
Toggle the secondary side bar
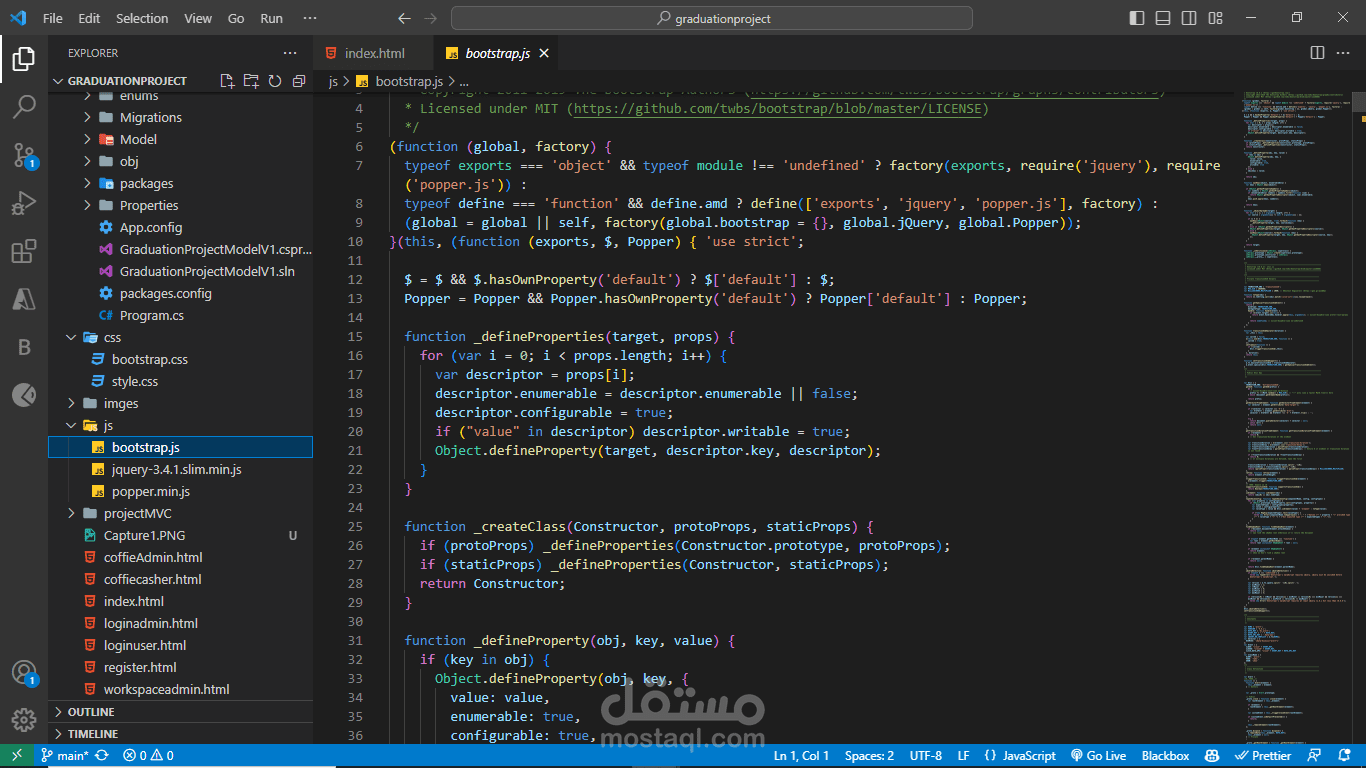(x=1188, y=18)
